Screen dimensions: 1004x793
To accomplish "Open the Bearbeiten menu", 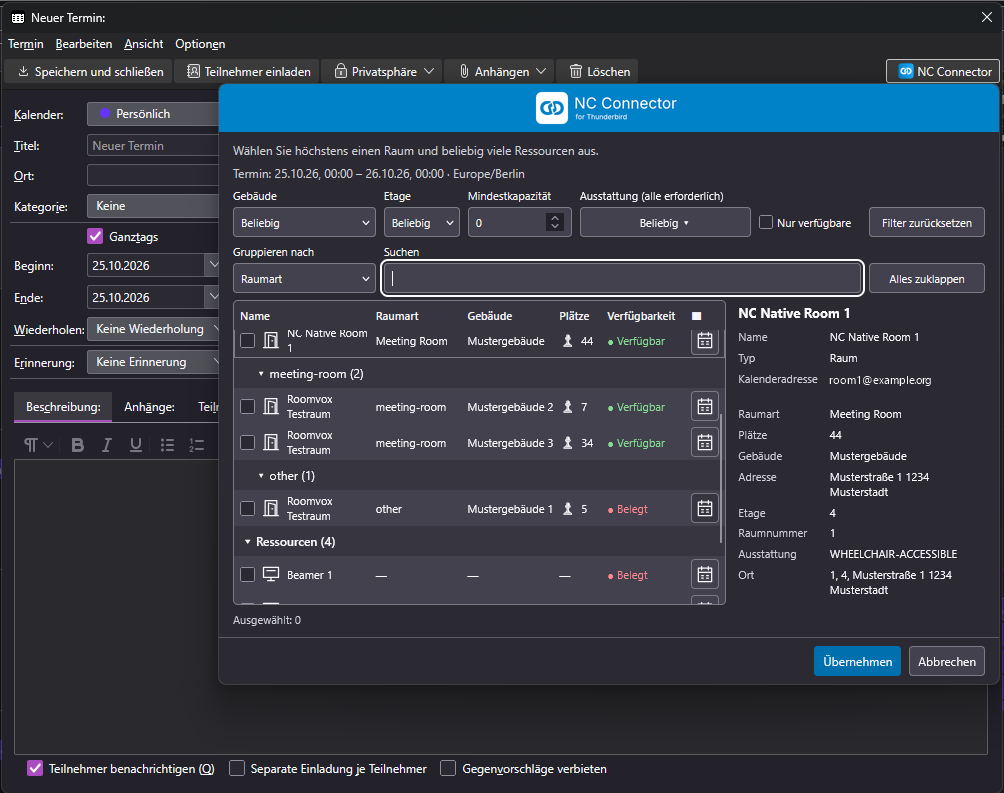I will coord(84,44).
